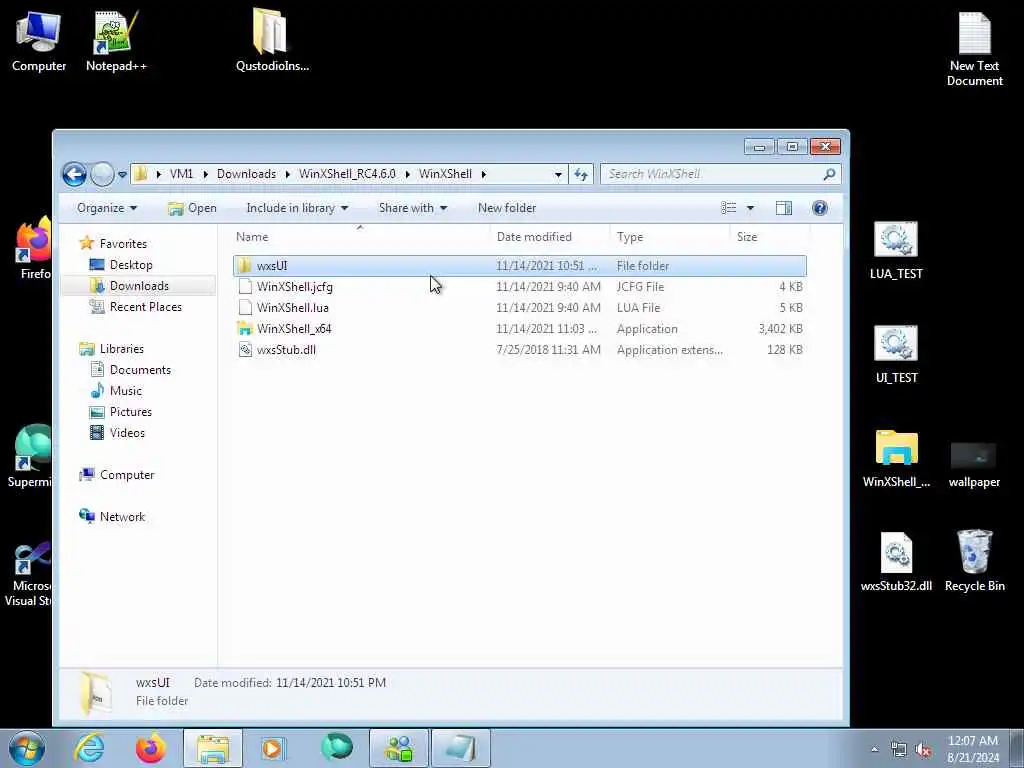
Task: Toggle the preview pane icon
Action: (x=784, y=208)
